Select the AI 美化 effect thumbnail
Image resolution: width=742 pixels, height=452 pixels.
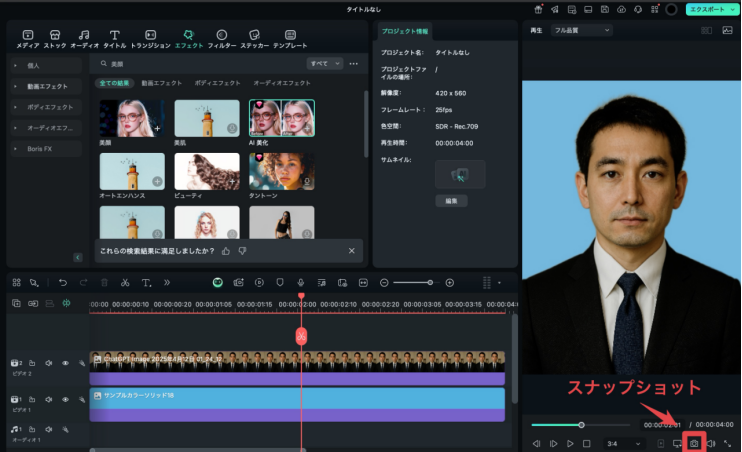pyautogui.click(x=281, y=118)
